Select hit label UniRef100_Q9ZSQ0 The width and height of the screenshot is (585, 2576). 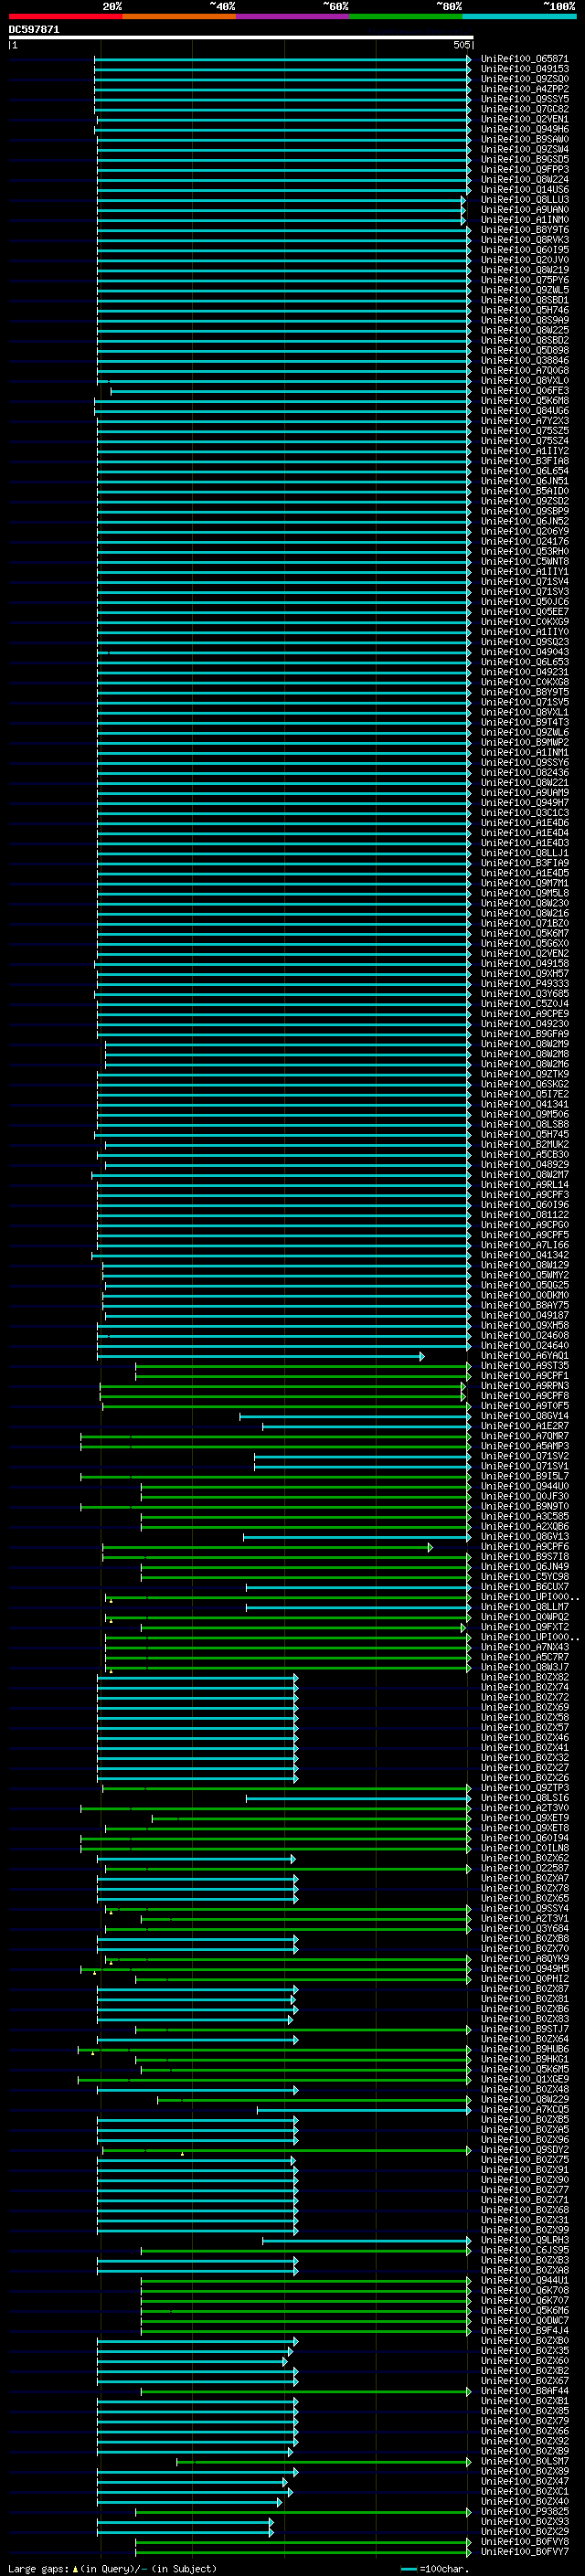525,79
